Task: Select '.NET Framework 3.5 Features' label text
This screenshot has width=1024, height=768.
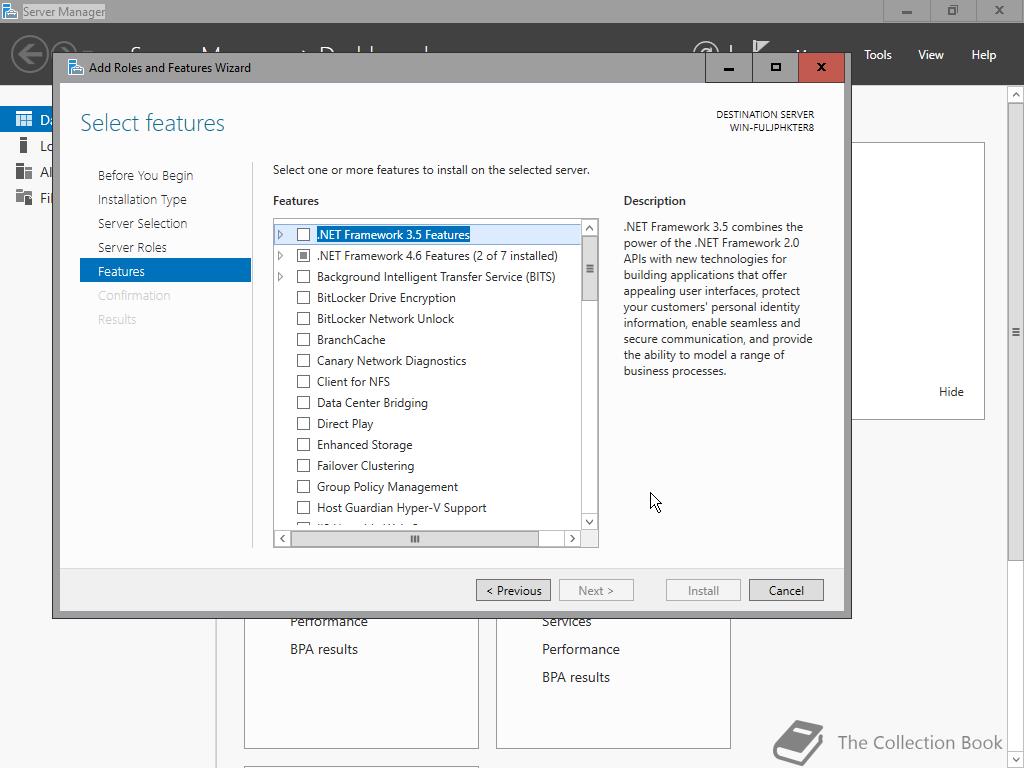Action: point(393,234)
